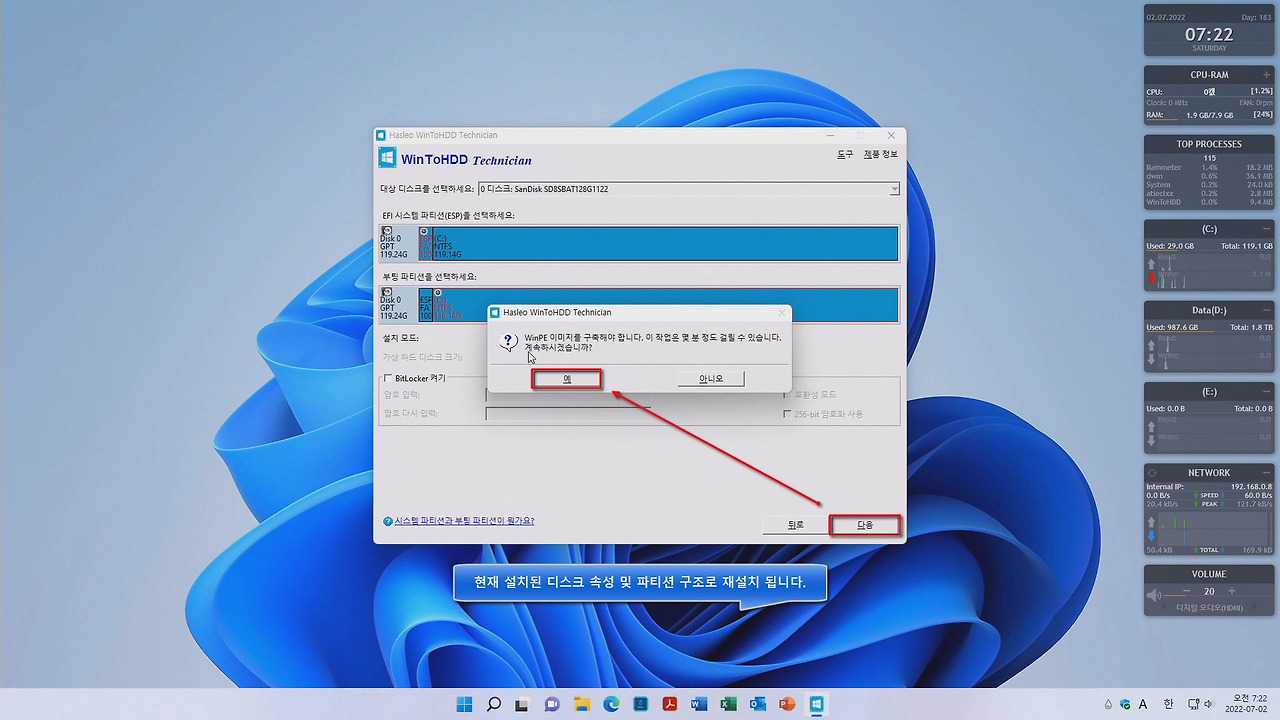This screenshot has width=1280, height=720.
Task: Open the 제품 정보 menu
Action: coord(880,155)
